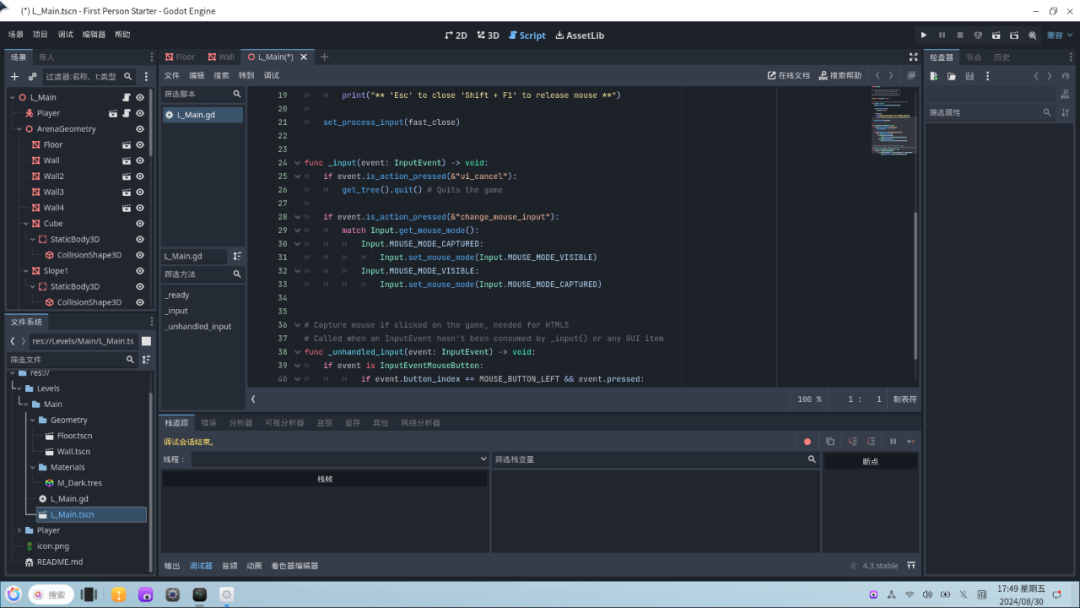1080x608 pixels.
Task: Switch to the Floor scene tab
Action: click(x=180, y=57)
